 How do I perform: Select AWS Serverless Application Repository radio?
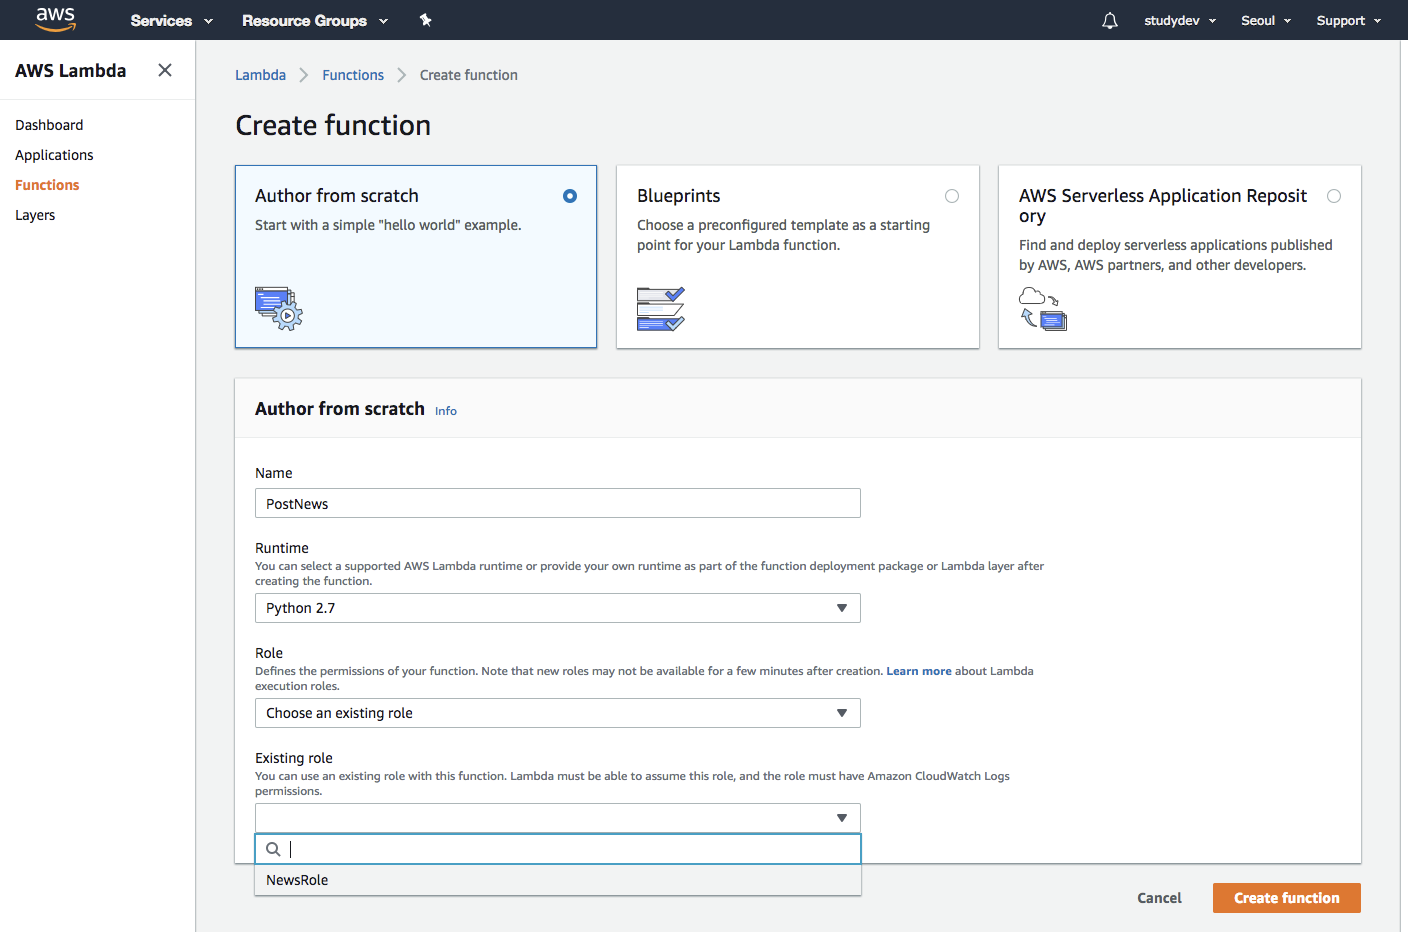pyautogui.click(x=1334, y=196)
